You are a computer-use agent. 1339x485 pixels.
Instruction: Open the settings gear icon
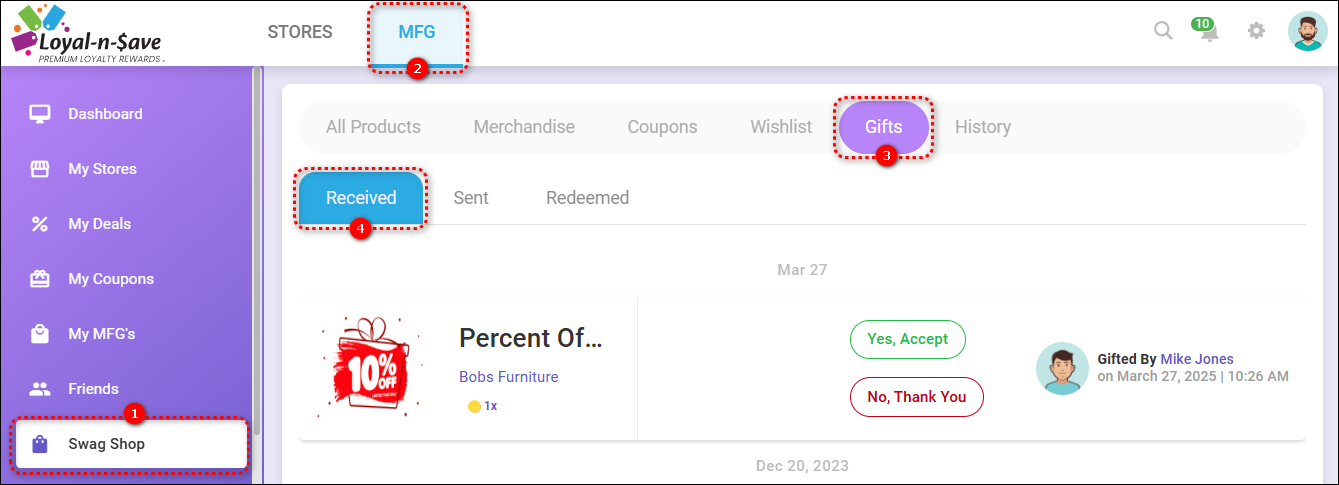click(1256, 31)
